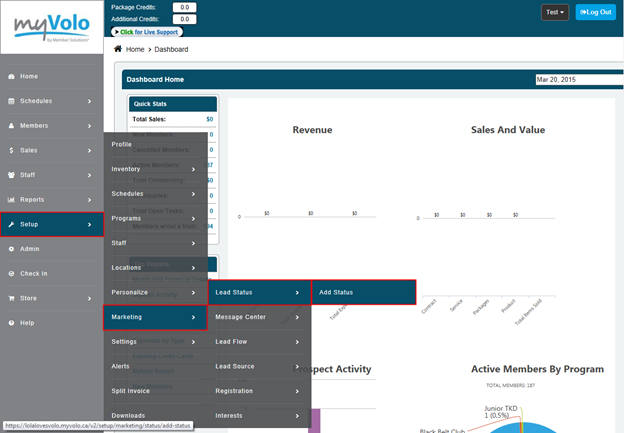Expand the Message Center submenu
624x433 pixels.
[x=259, y=317]
